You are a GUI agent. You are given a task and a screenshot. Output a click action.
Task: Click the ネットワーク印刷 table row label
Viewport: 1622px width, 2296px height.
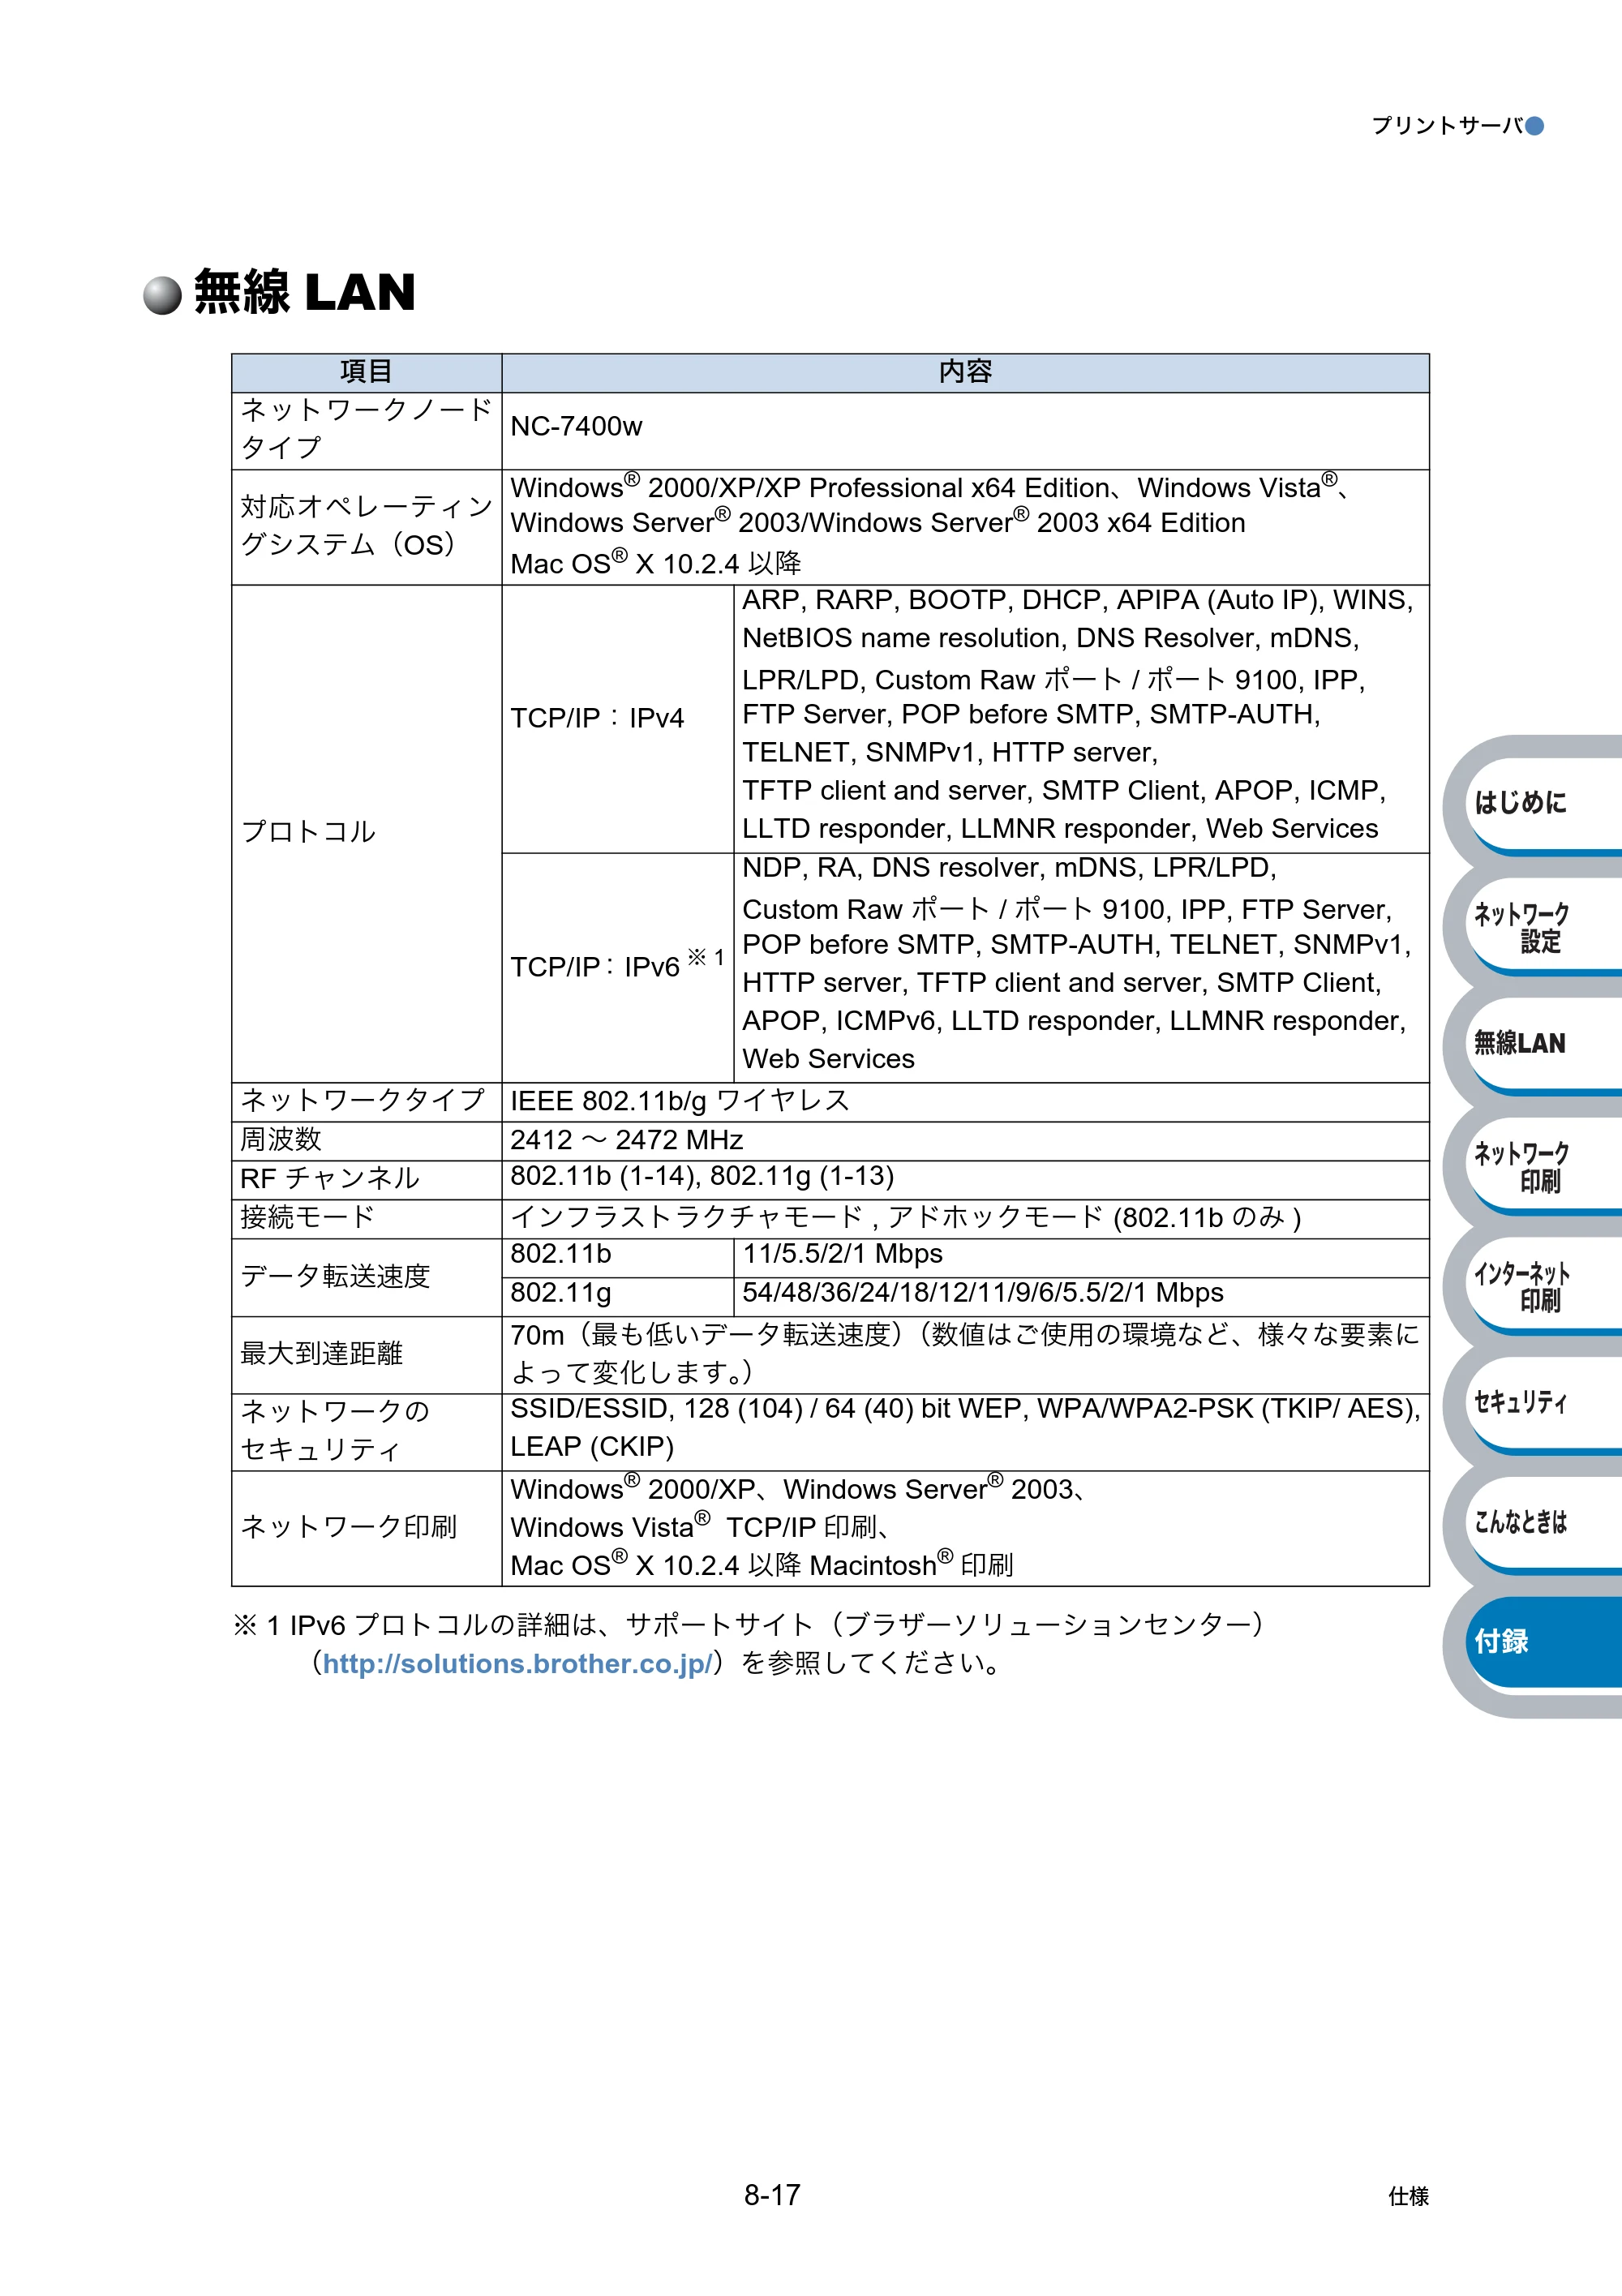click(x=348, y=1528)
